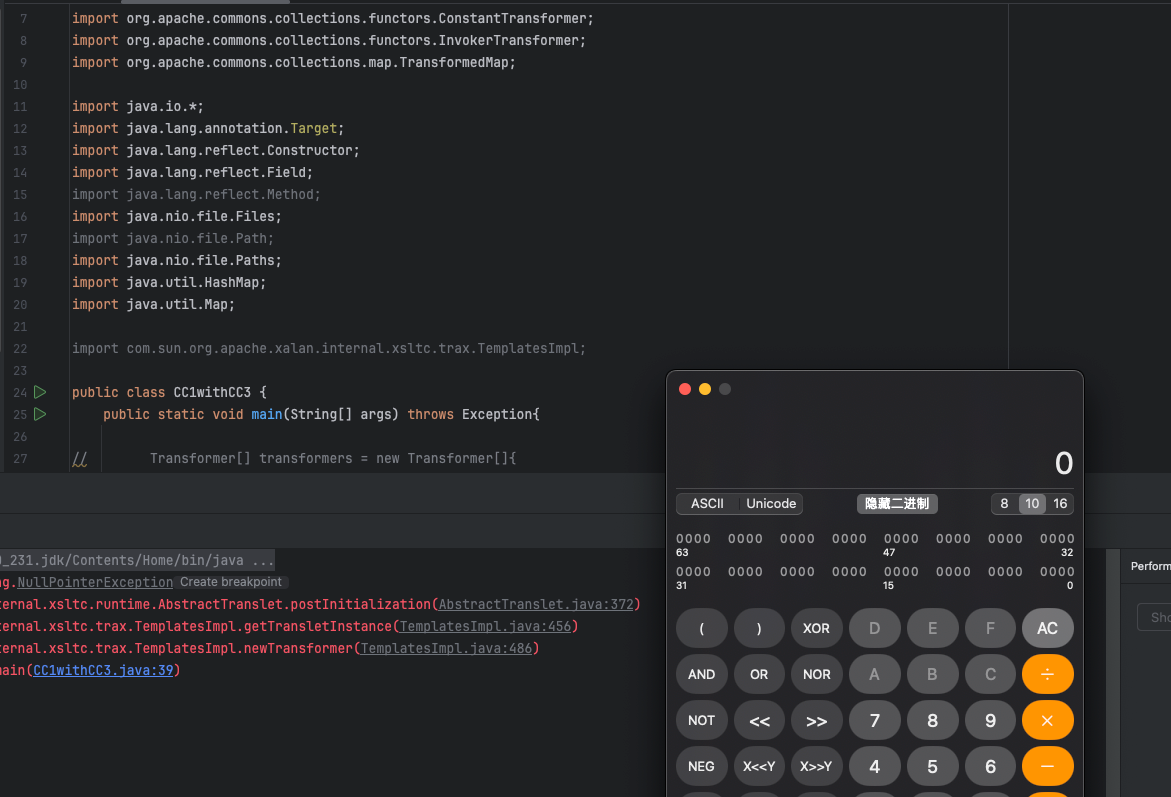Click hex digit D key

coord(875,628)
